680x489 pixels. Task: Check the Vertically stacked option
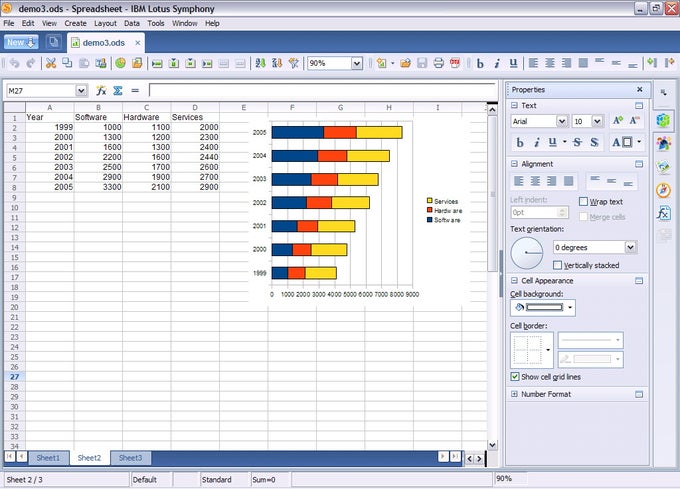tap(558, 265)
